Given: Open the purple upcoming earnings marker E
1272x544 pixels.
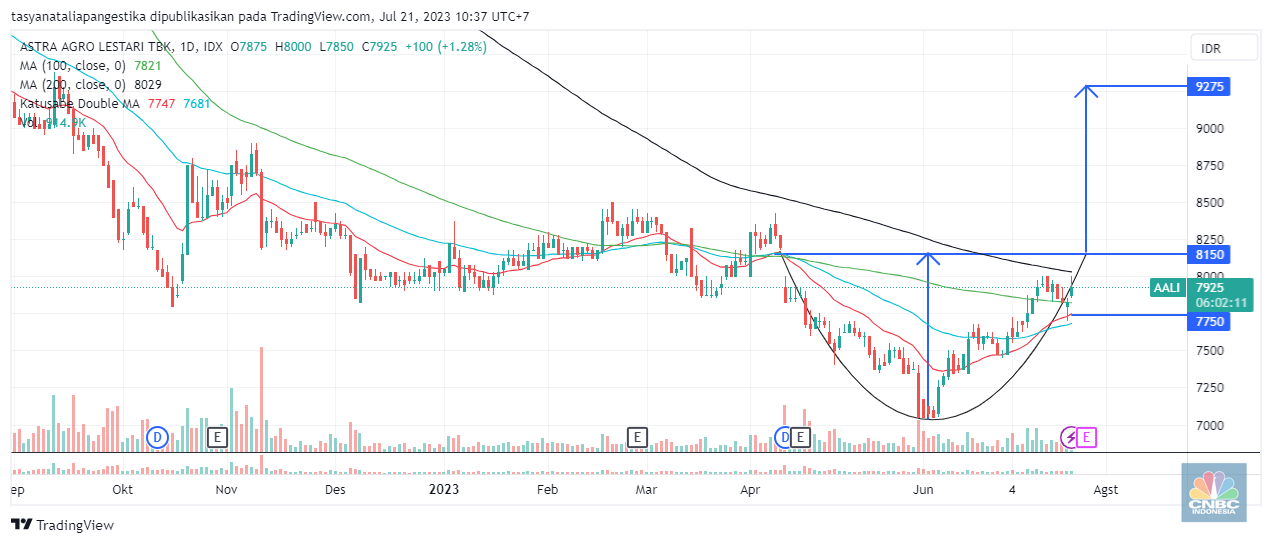Looking at the screenshot, I should coord(1088,437).
